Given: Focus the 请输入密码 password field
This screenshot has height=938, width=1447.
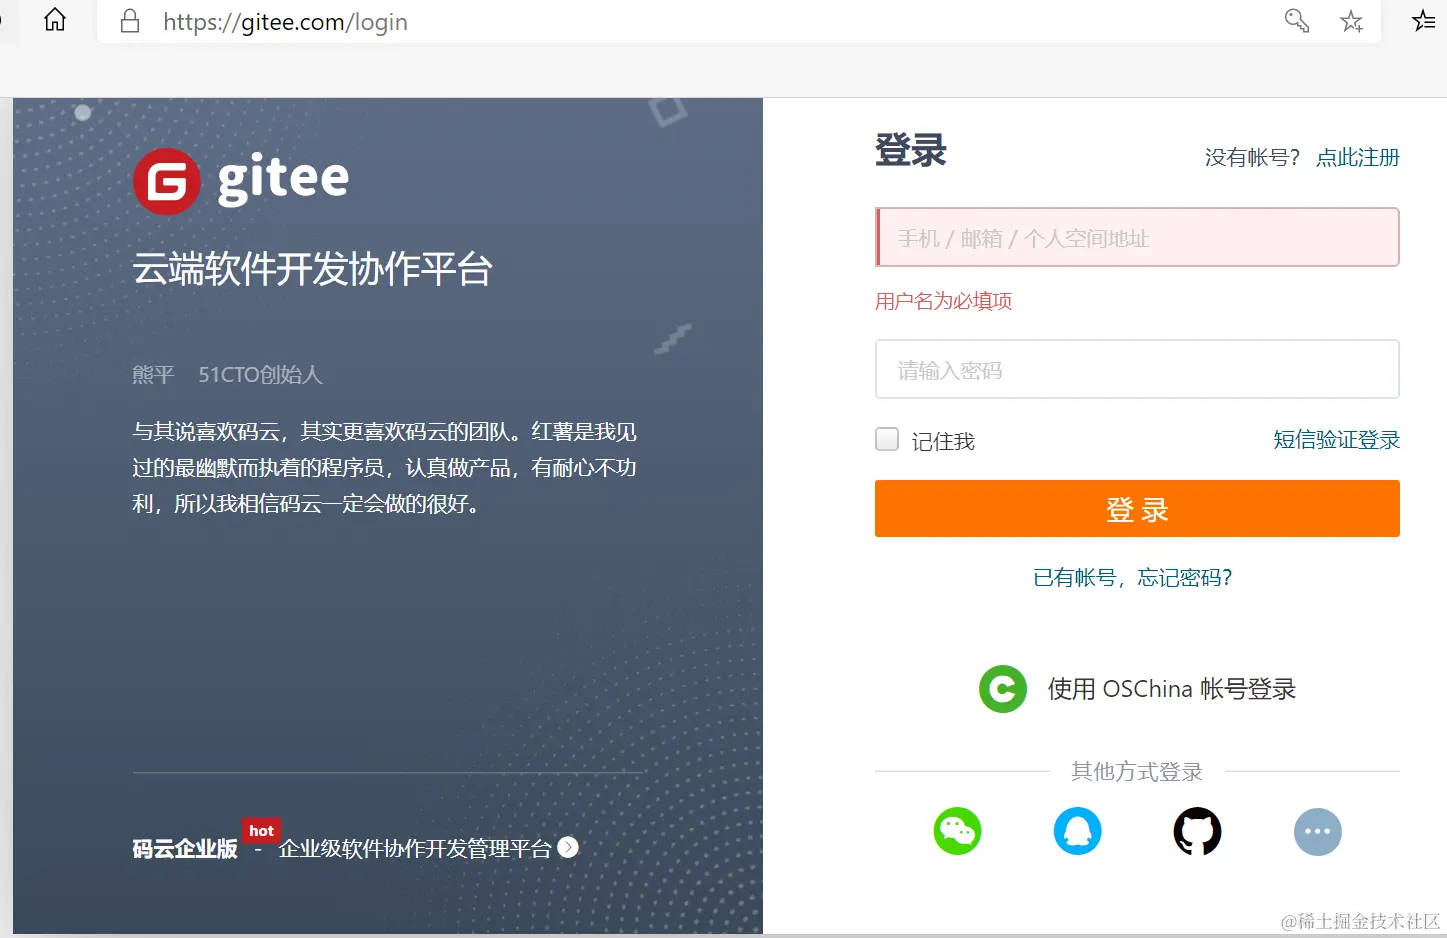Looking at the screenshot, I should (1137, 369).
